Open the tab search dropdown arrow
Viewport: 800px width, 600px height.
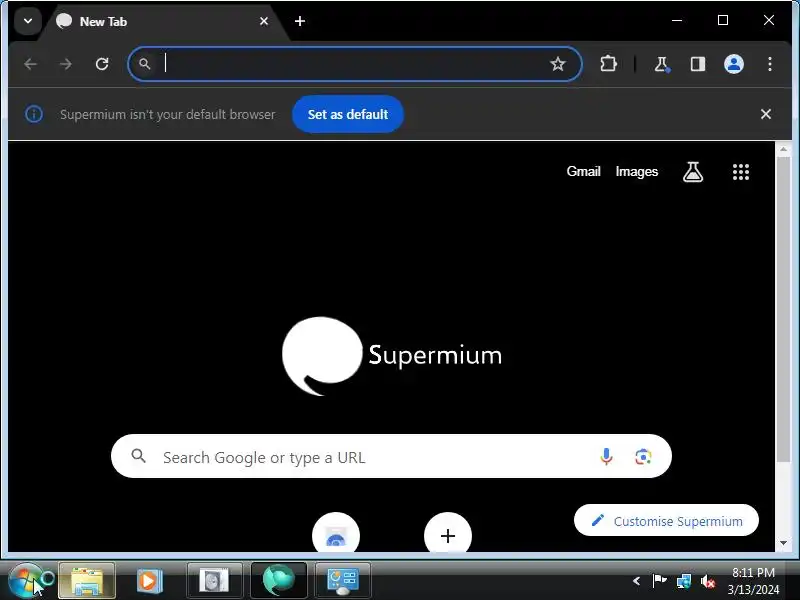pyautogui.click(x=28, y=21)
